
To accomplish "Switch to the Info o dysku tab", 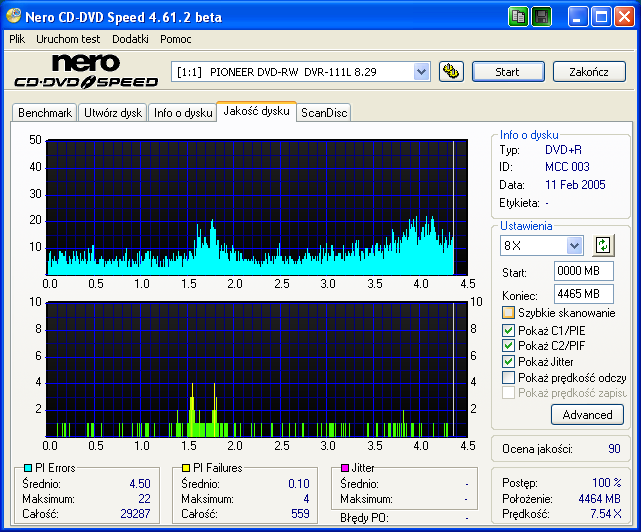I will coord(183,112).
